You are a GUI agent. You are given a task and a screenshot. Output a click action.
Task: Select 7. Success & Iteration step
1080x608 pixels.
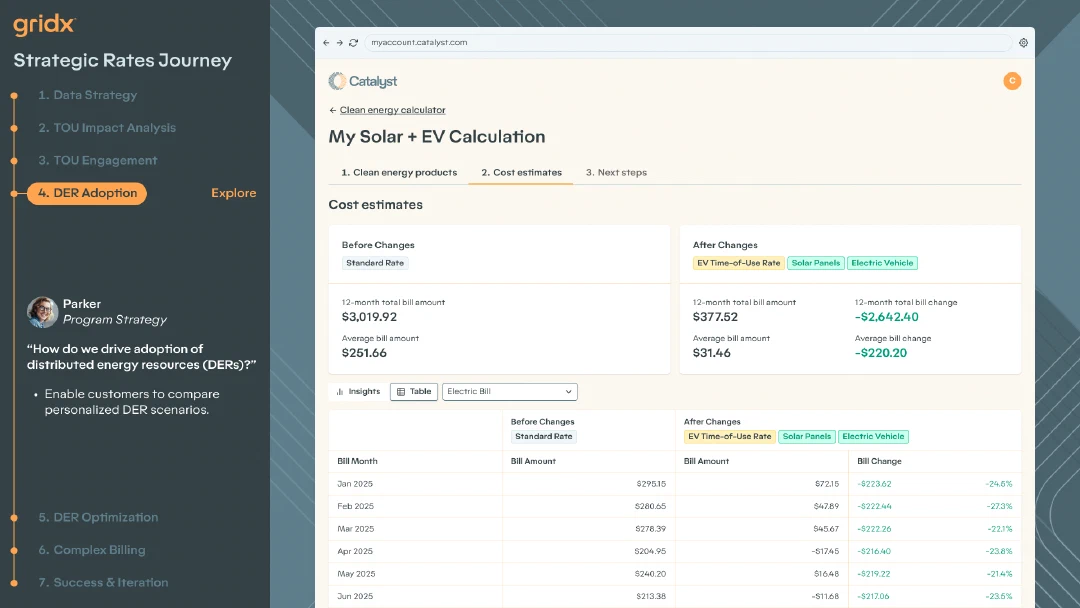click(103, 583)
